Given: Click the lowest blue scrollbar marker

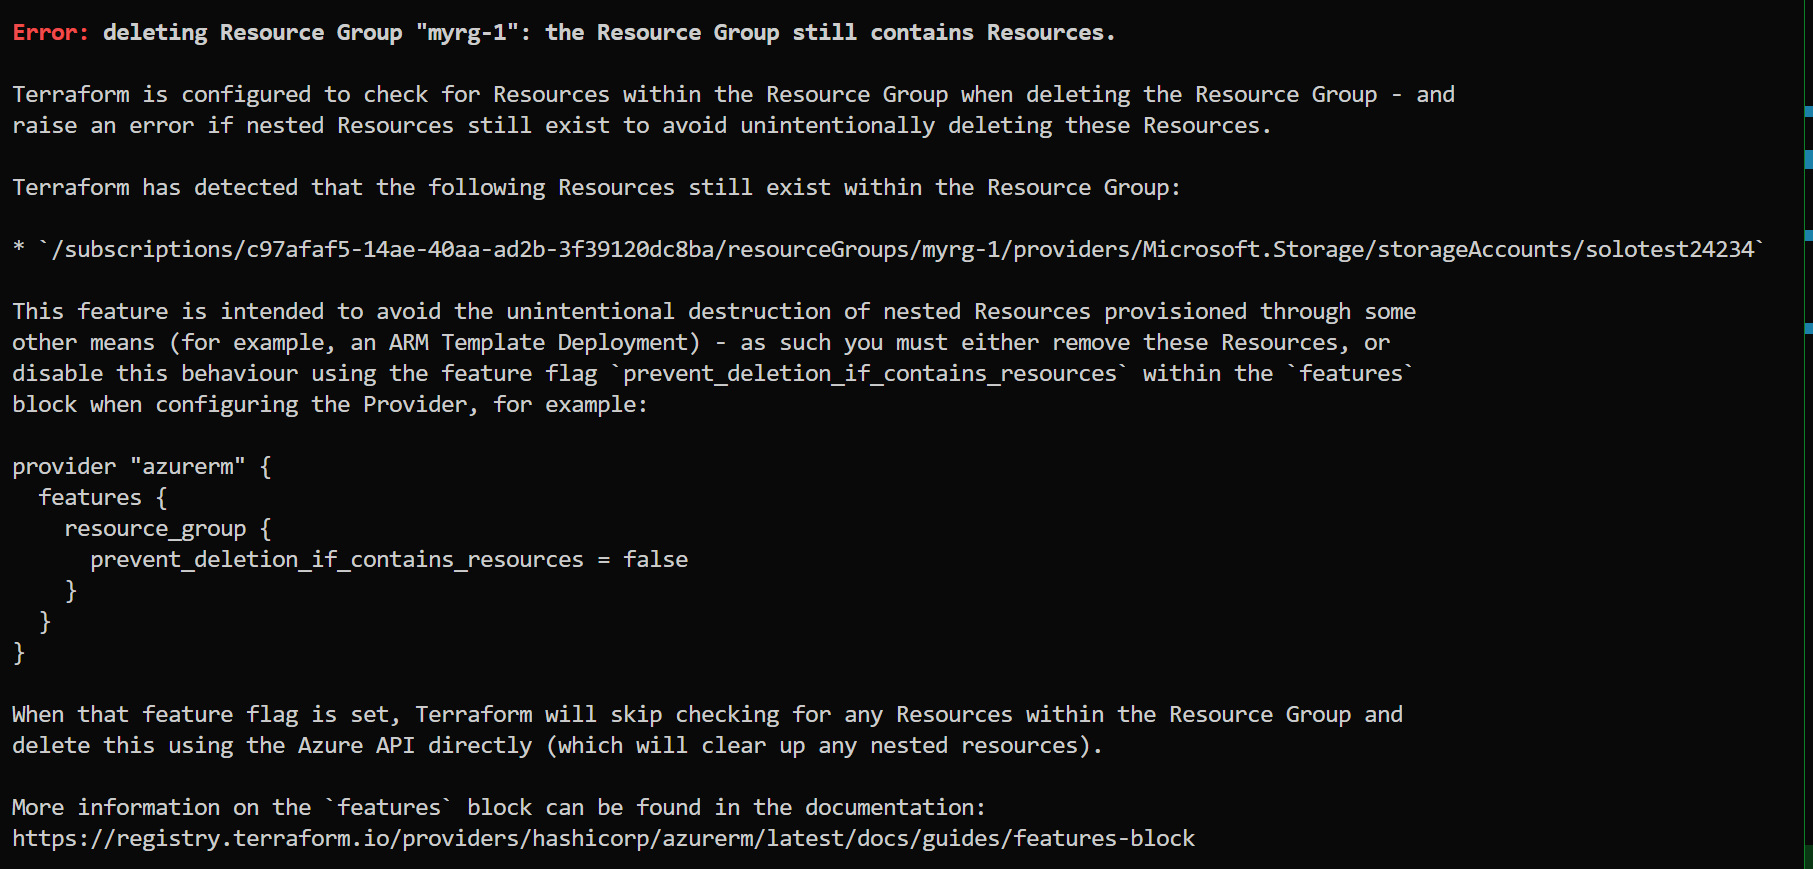Looking at the screenshot, I should [x=1809, y=328].
